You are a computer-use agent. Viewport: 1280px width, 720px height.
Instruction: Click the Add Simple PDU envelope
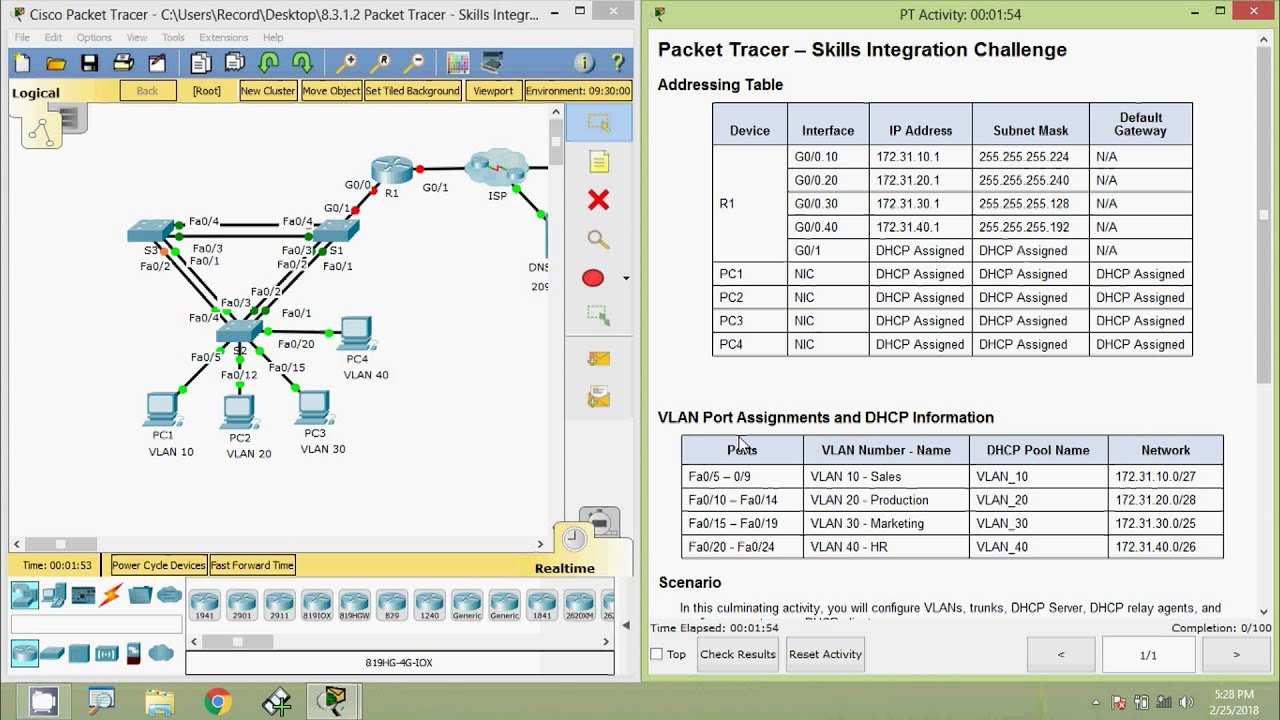click(x=598, y=358)
